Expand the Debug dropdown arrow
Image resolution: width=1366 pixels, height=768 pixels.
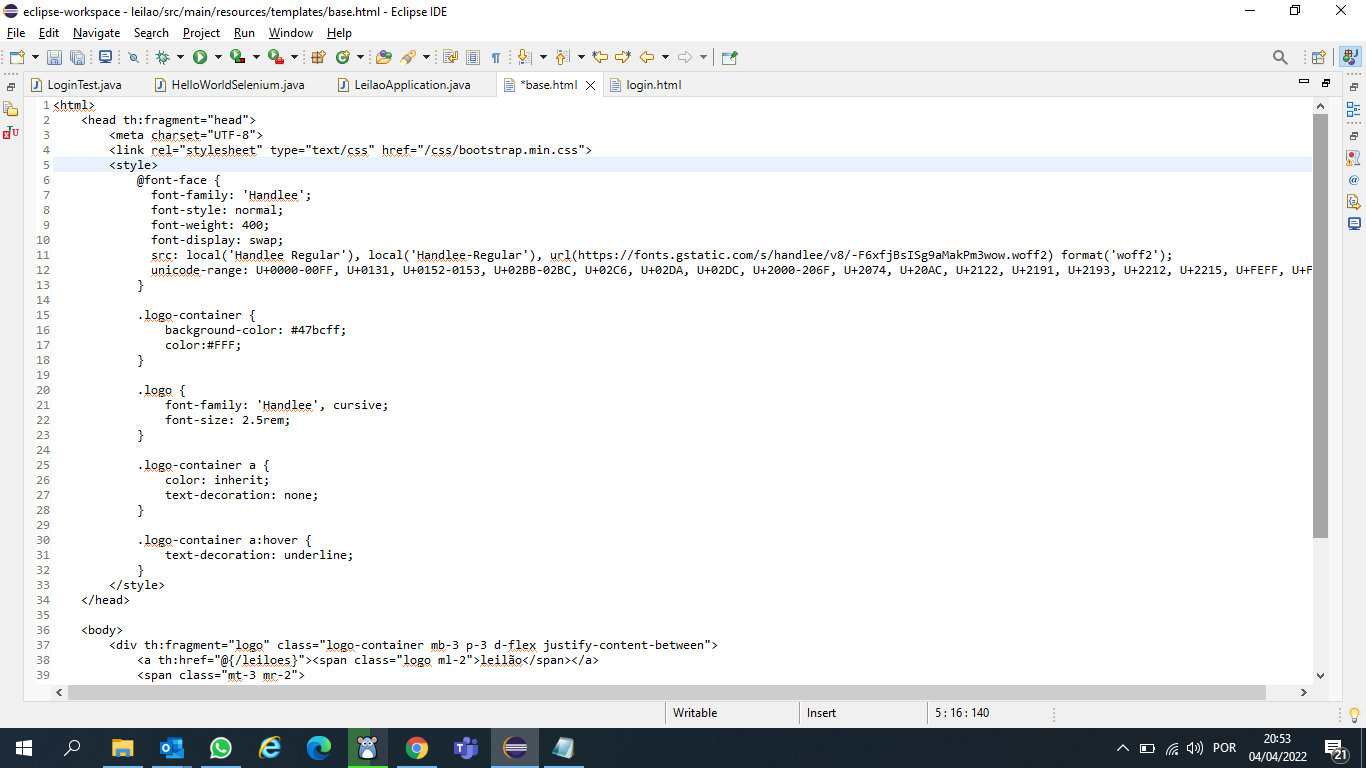click(x=180, y=57)
